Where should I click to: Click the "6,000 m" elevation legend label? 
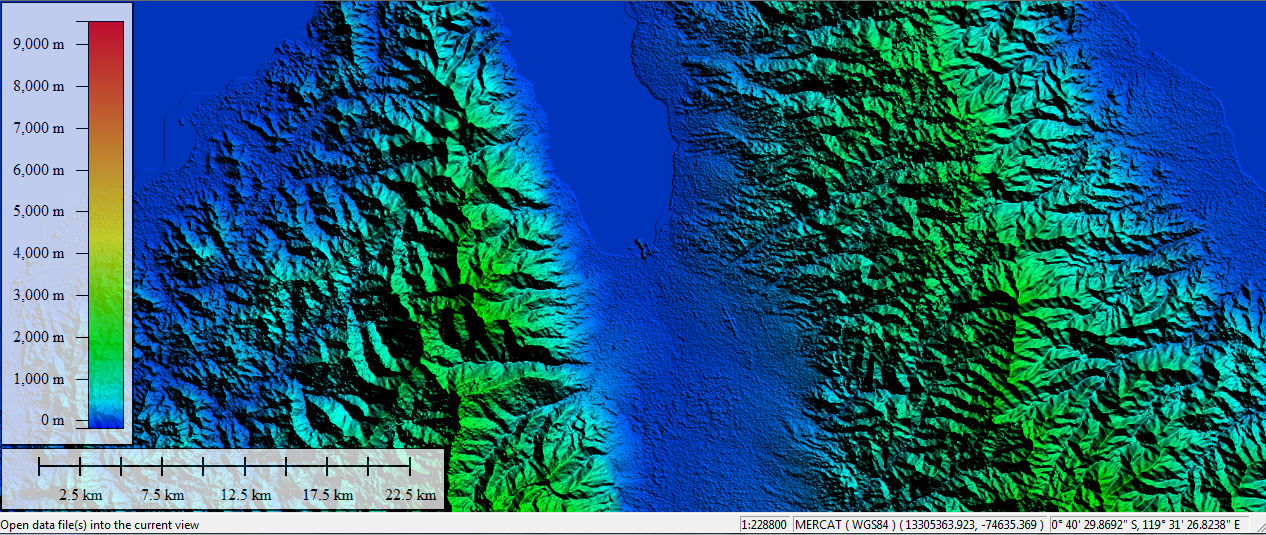pos(40,170)
